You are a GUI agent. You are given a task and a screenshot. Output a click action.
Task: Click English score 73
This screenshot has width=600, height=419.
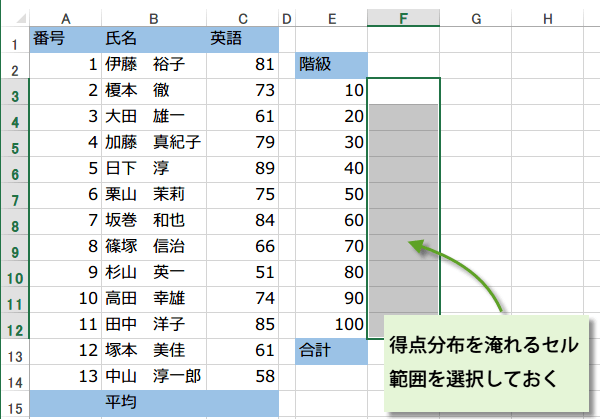pyautogui.click(x=243, y=92)
